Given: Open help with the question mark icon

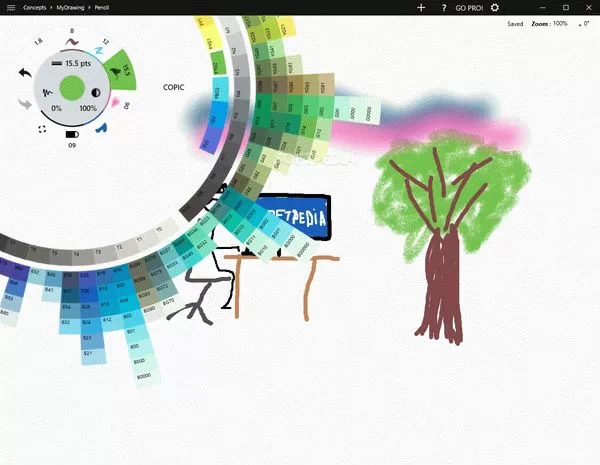Looking at the screenshot, I should click(444, 8).
